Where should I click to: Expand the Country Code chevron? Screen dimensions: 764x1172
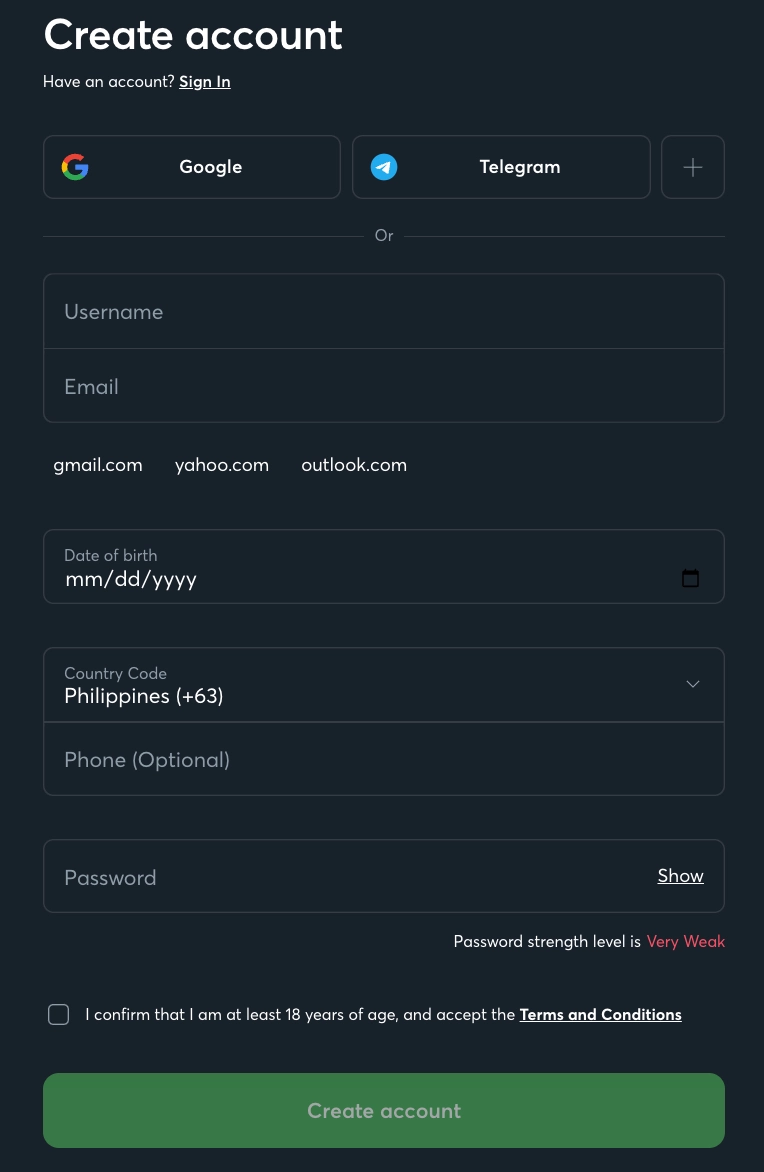693,684
